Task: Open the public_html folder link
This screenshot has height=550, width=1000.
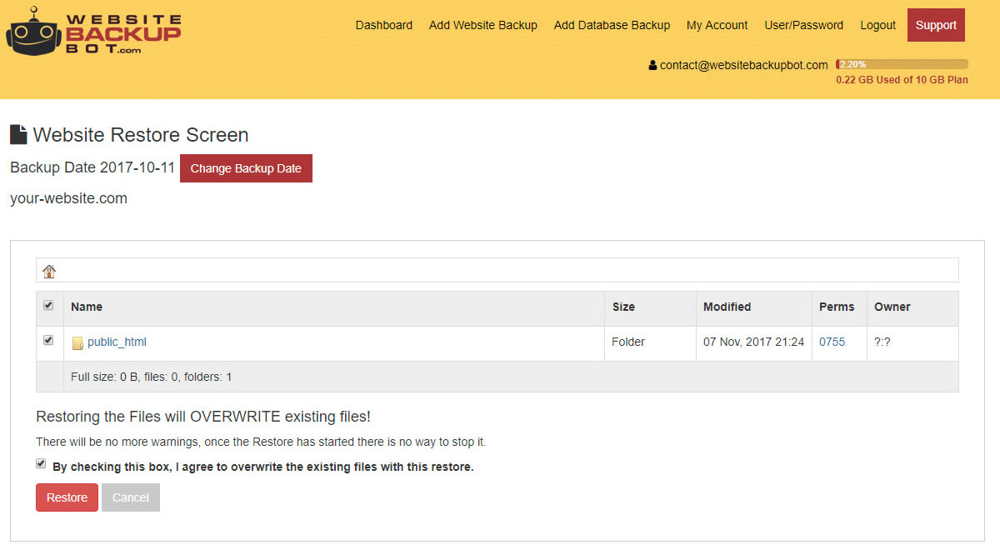Action: 117,342
